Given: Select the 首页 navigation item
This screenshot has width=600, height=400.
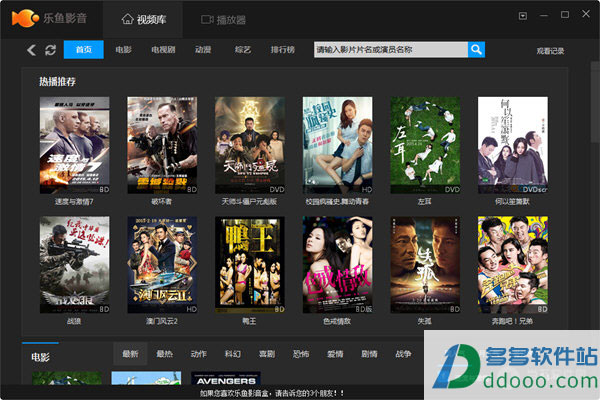Looking at the screenshot, I should pyautogui.click(x=84, y=49).
